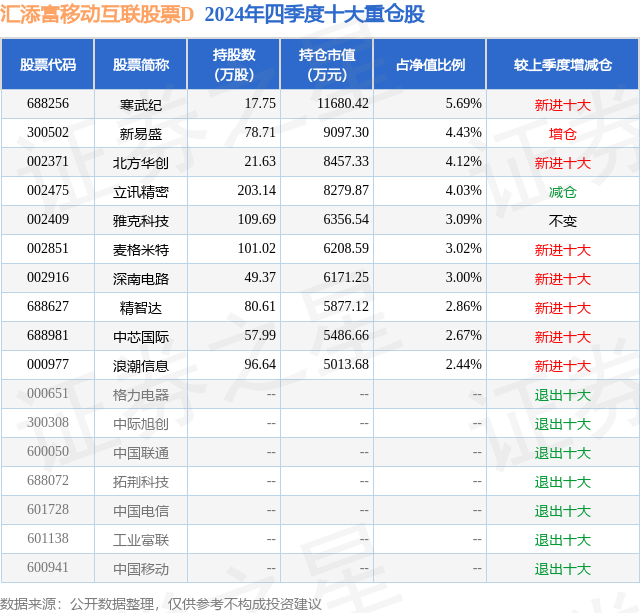Select stock name 浪潮信息
Screen dimensions: 640x613
click(x=141, y=366)
